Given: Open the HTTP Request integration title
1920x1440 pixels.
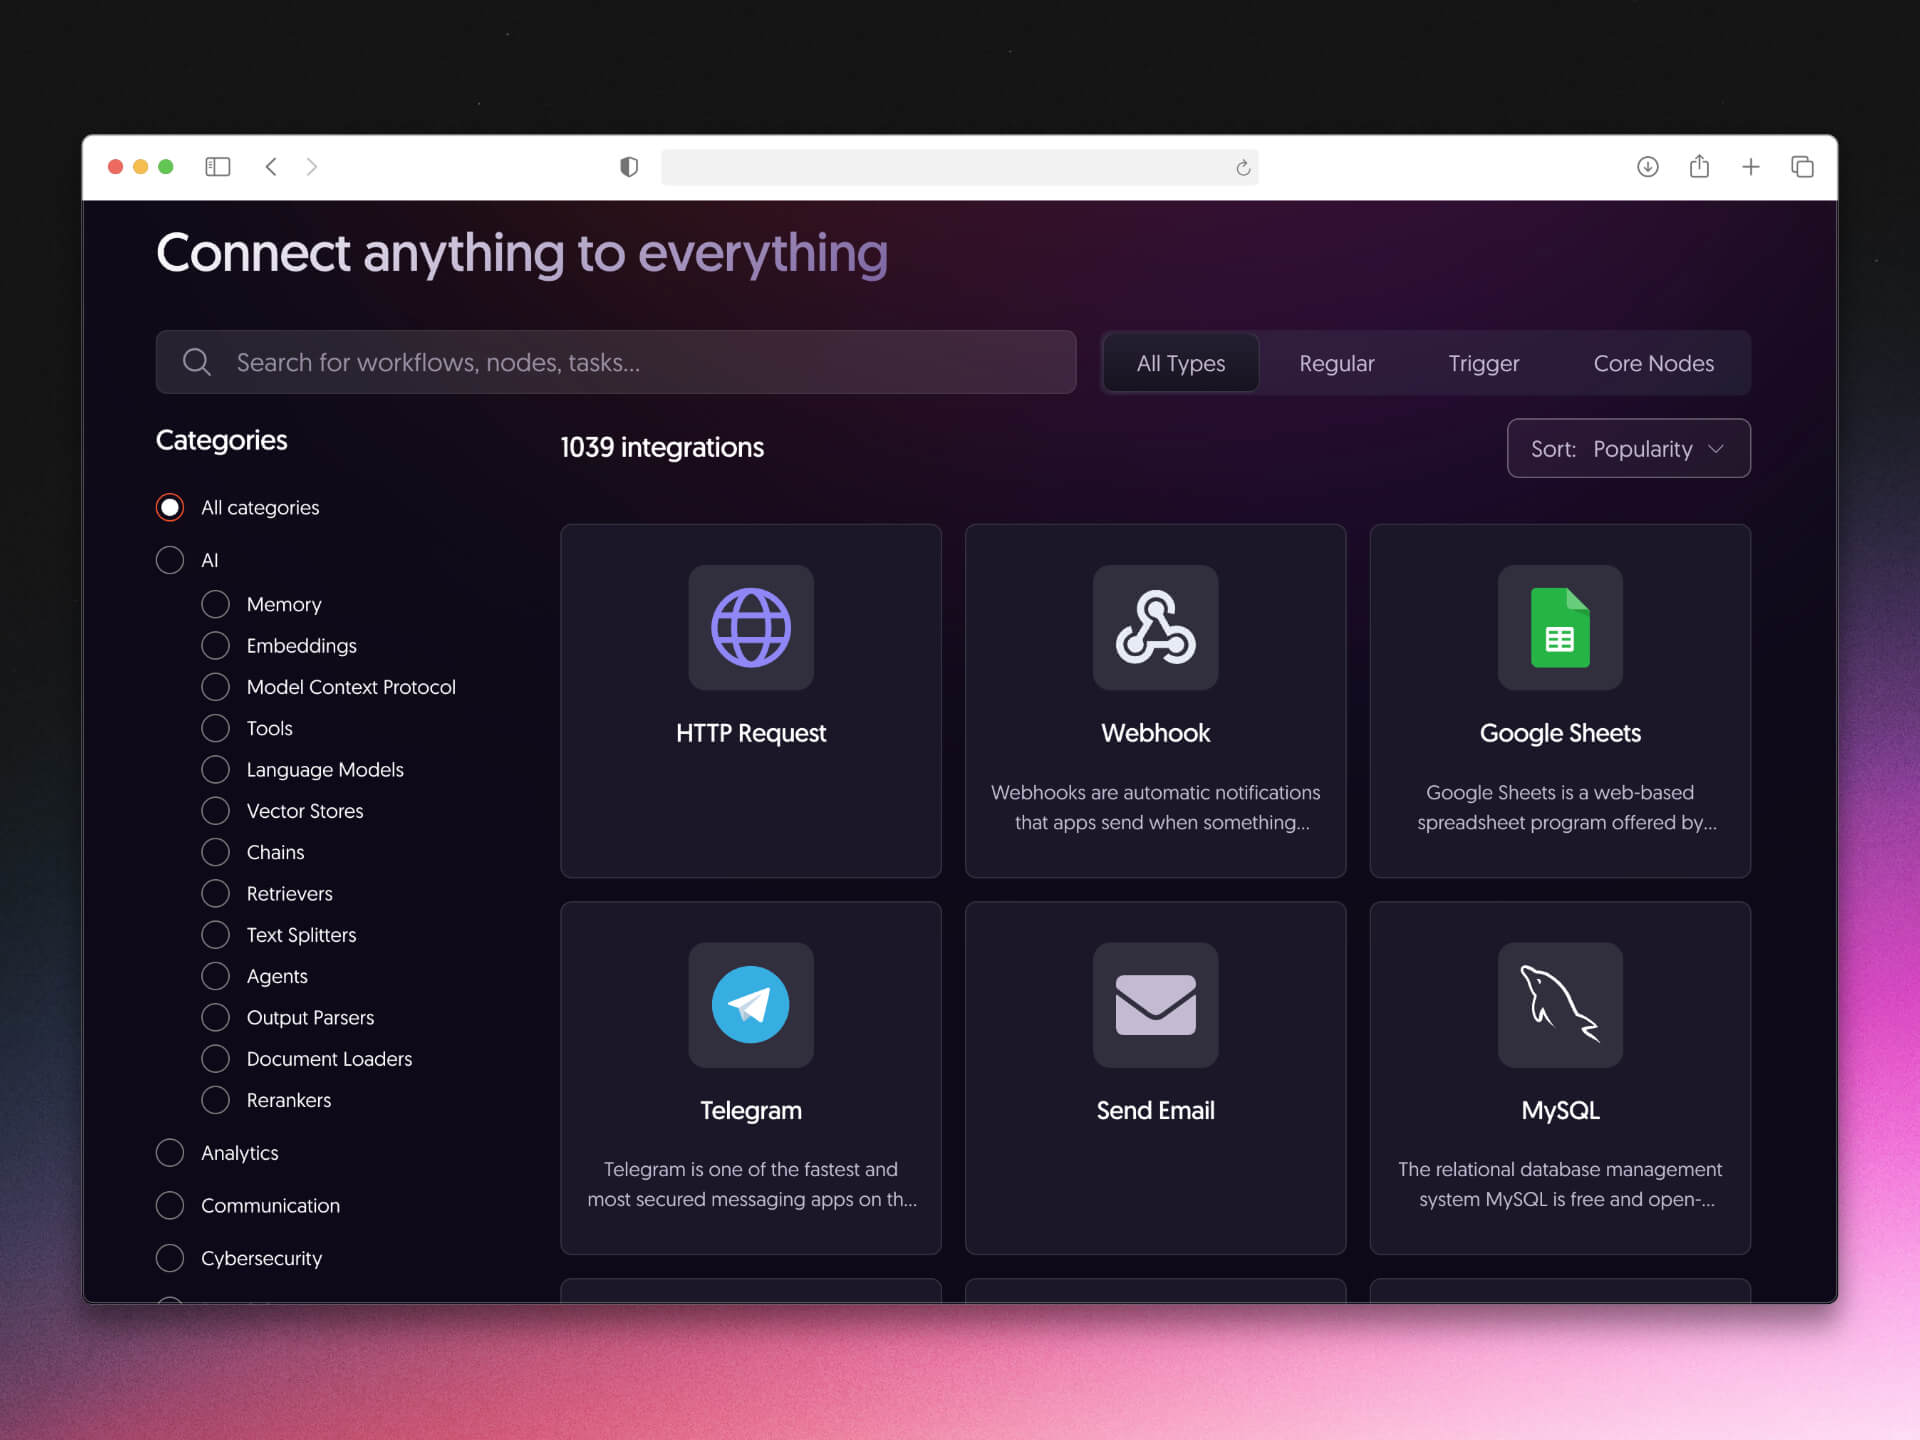Looking at the screenshot, I should pos(750,733).
